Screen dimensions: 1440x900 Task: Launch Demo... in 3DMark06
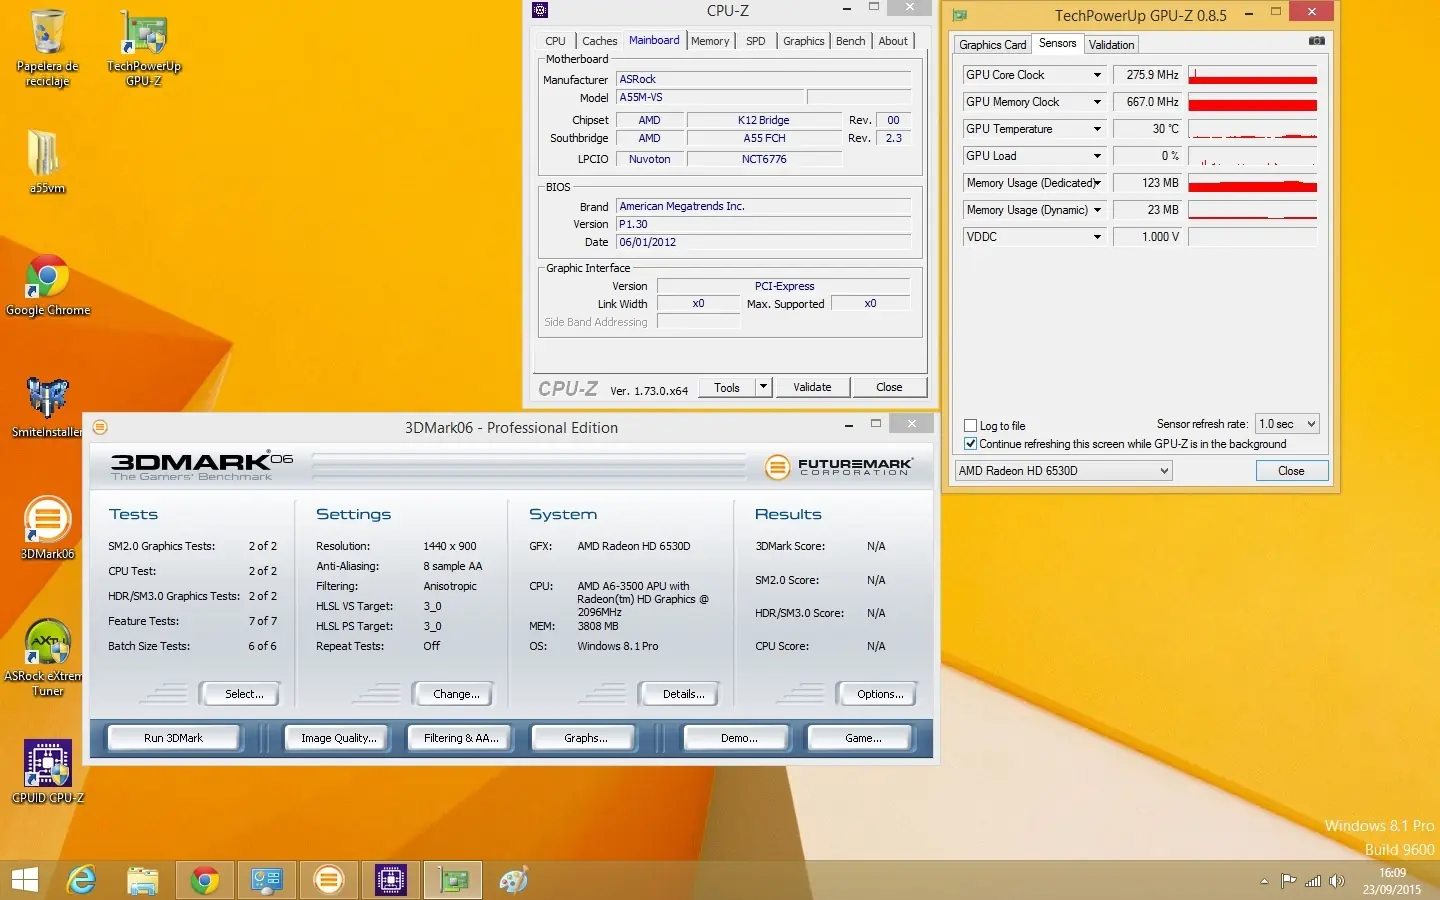[x=739, y=738]
